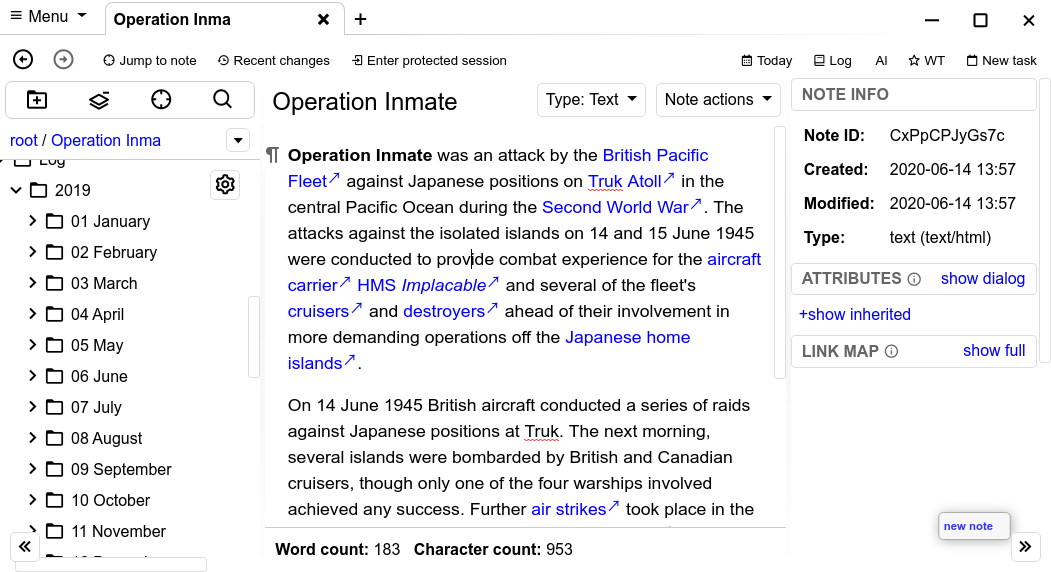Viewport: 1051px width, 572px height.
Task: Expand the 10 October folder
Action: click(x=32, y=499)
